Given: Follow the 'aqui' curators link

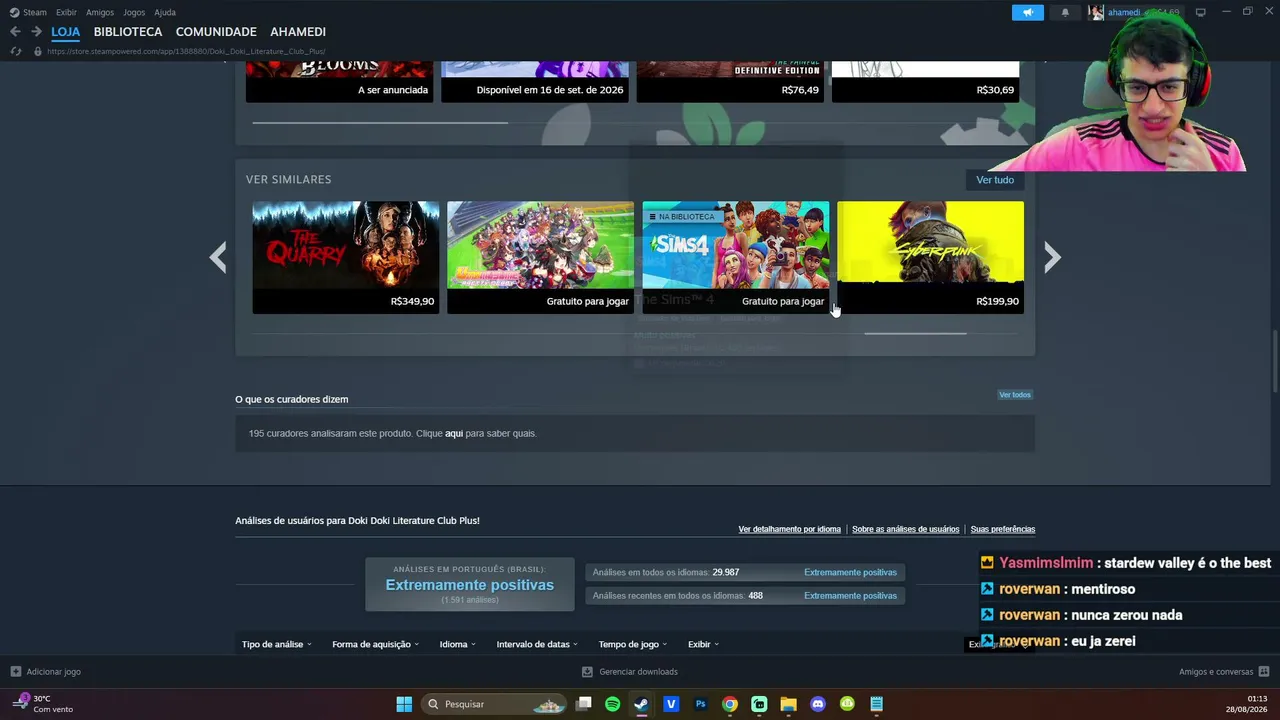Looking at the screenshot, I should [454, 433].
